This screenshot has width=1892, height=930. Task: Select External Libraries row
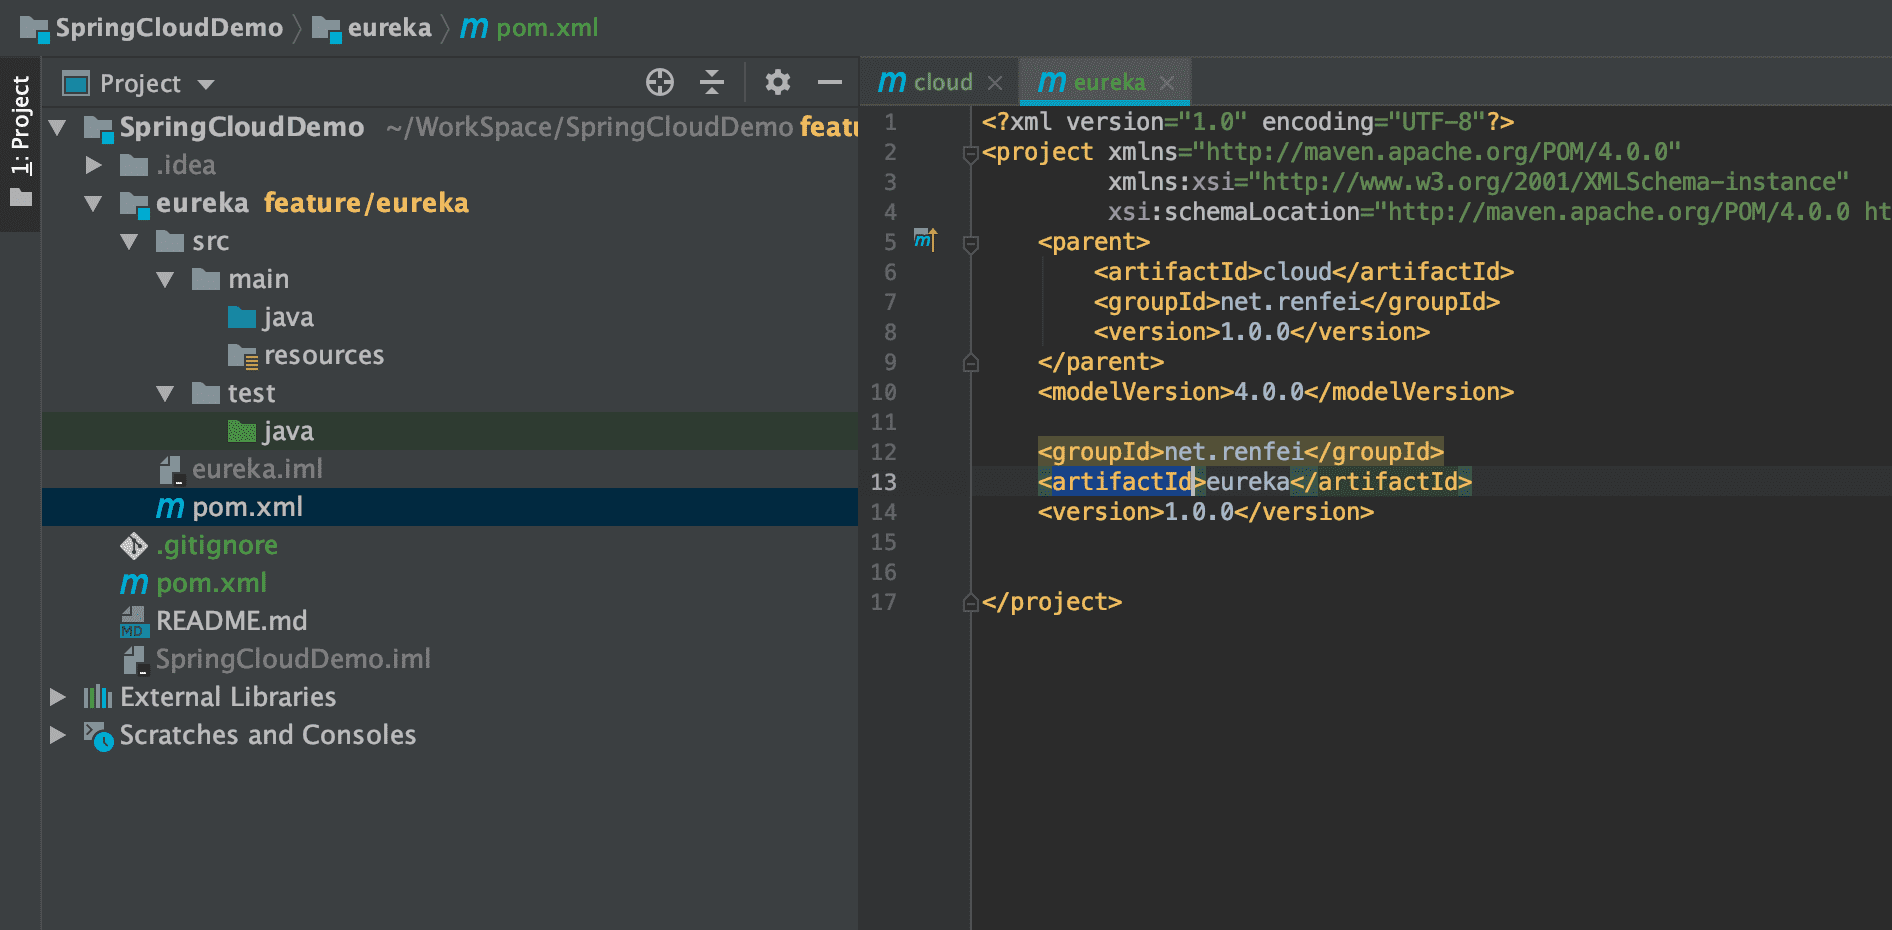click(x=450, y=697)
